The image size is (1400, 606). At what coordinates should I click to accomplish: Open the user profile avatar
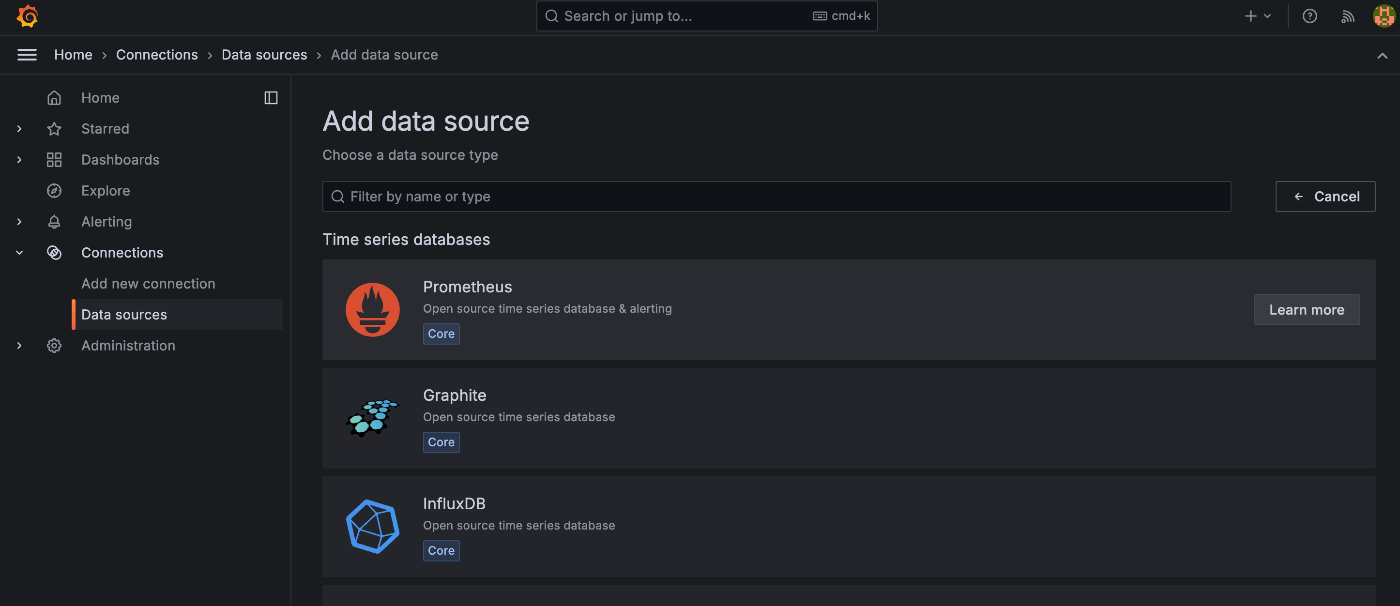coord(1384,16)
